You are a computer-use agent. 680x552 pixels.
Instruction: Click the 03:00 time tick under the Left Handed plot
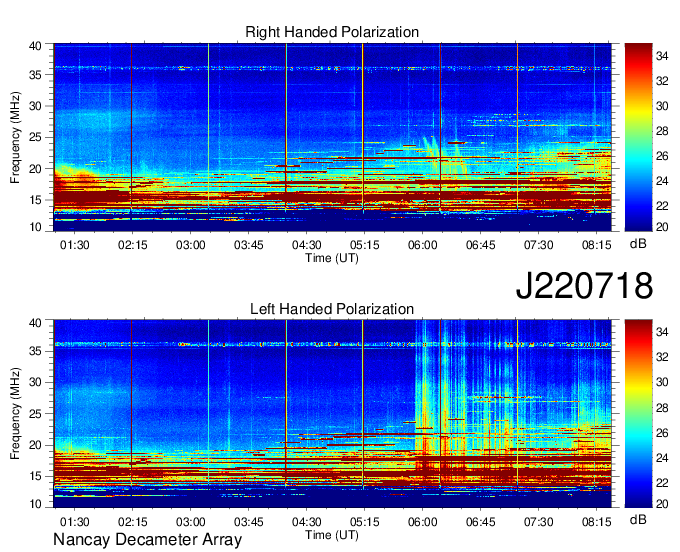click(x=190, y=522)
